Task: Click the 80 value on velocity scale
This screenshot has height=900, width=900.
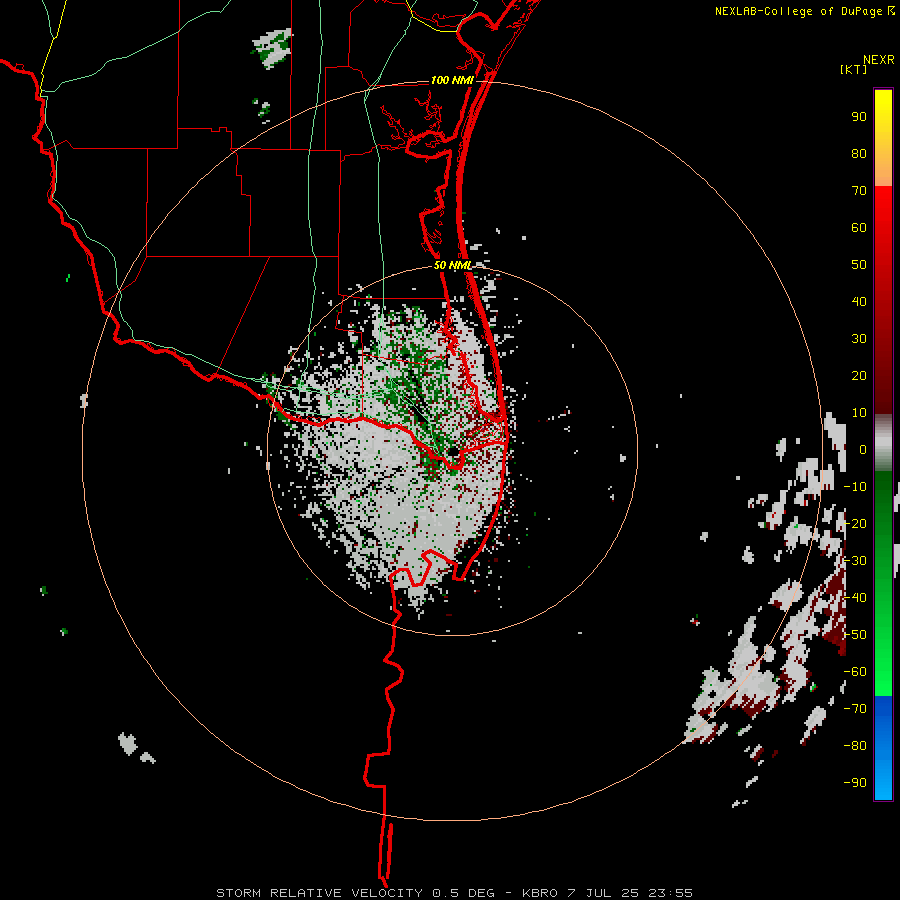Action: pos(859,154)
